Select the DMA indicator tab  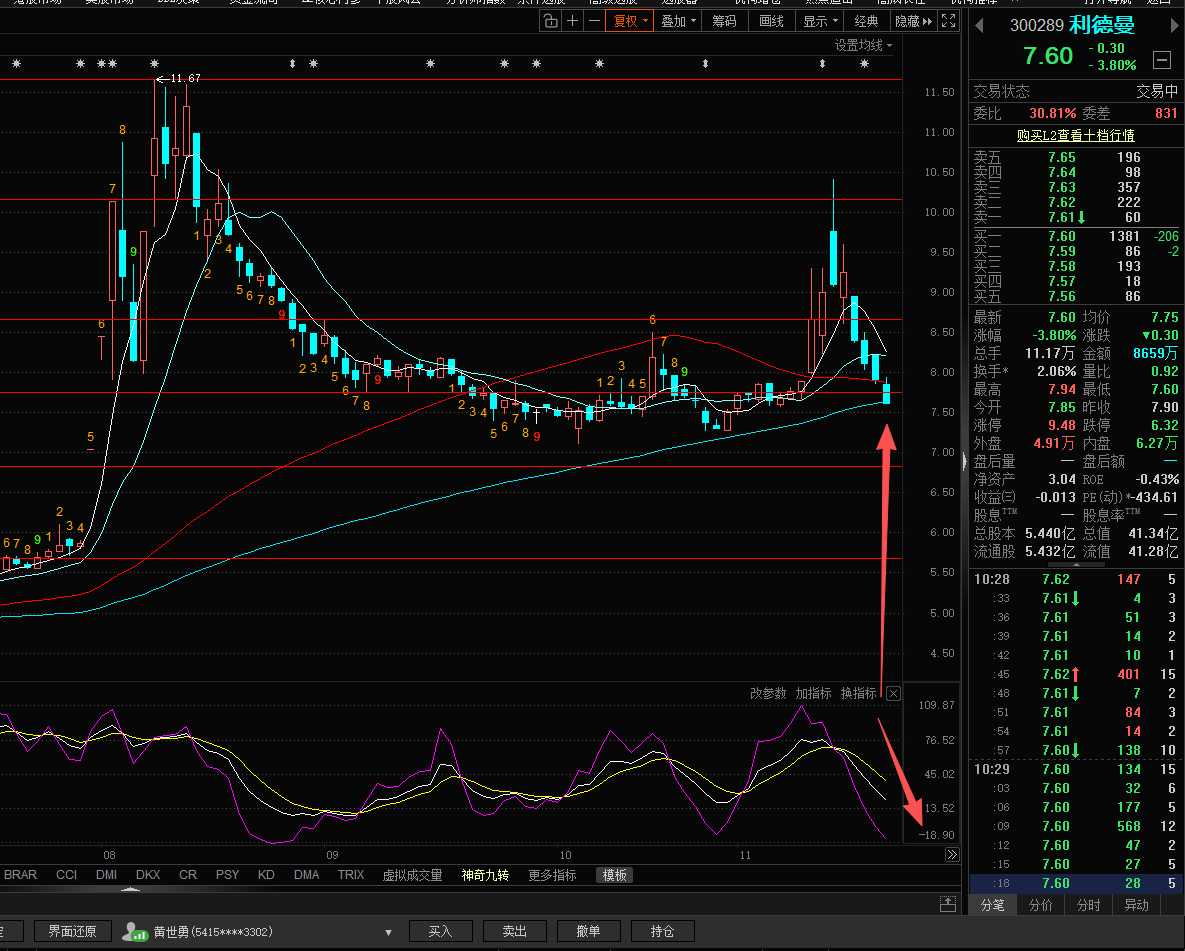[x=306, y=875]
